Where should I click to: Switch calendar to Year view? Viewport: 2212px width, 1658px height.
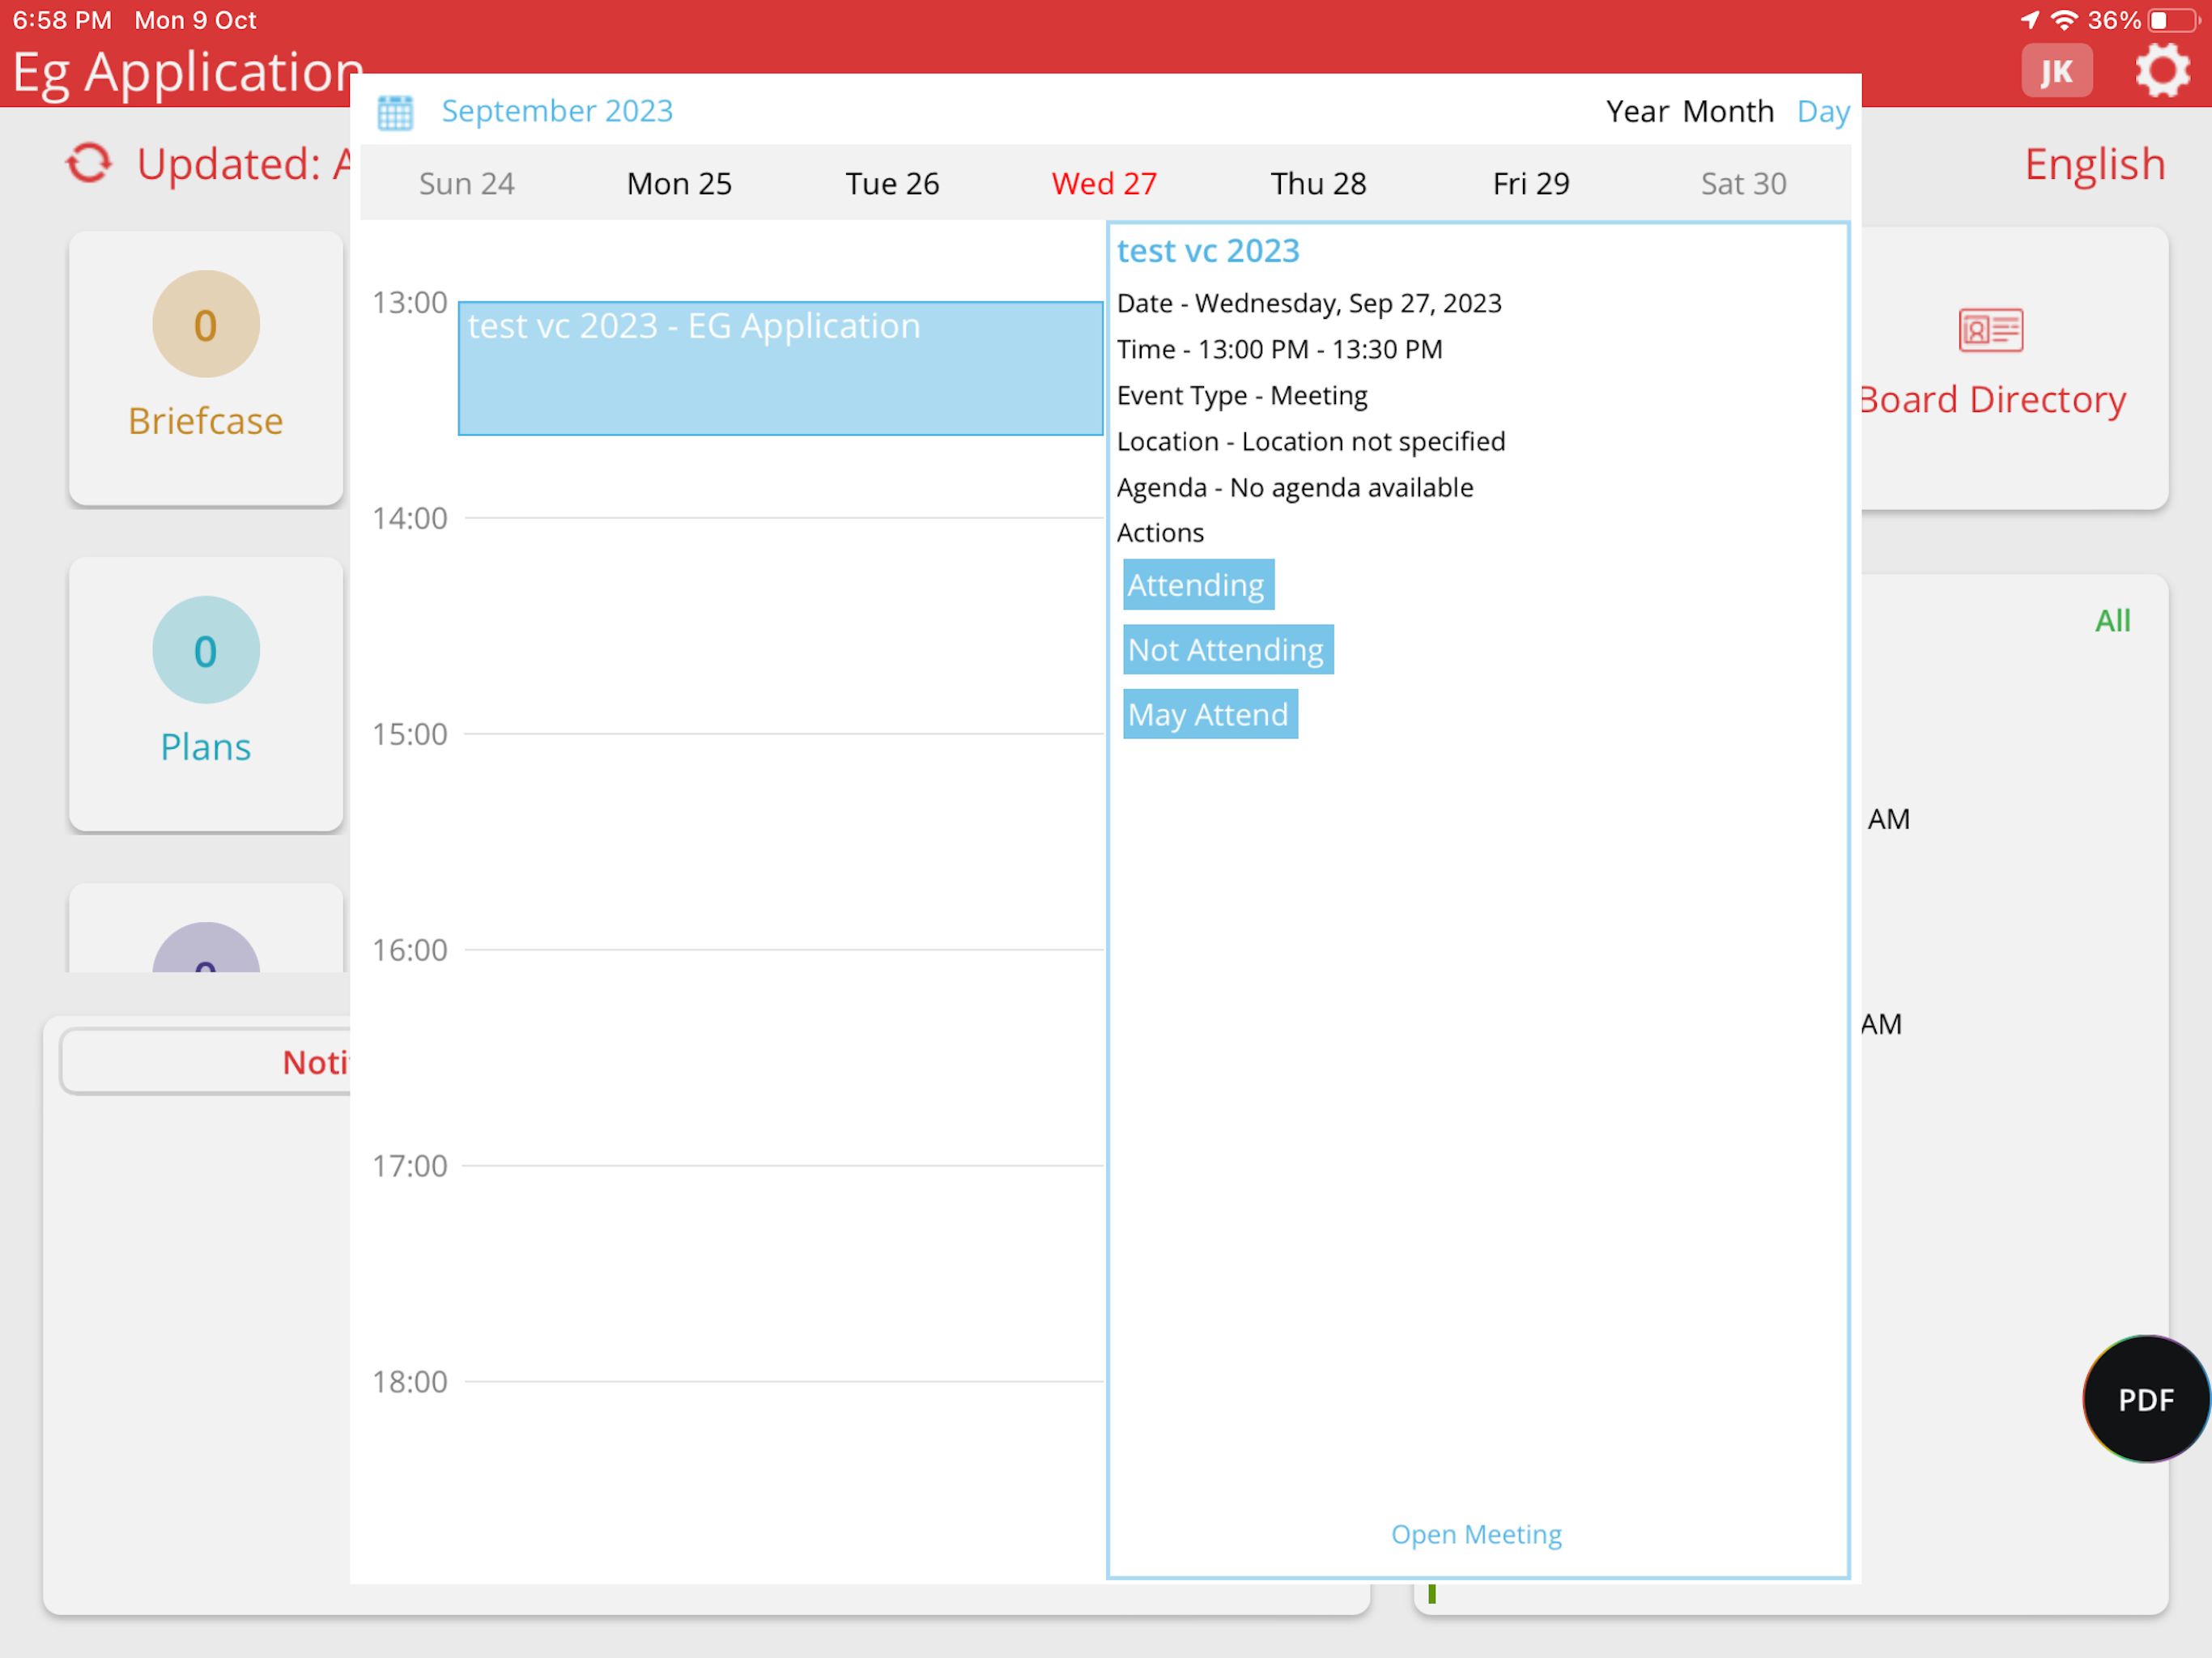(1637, 111)
